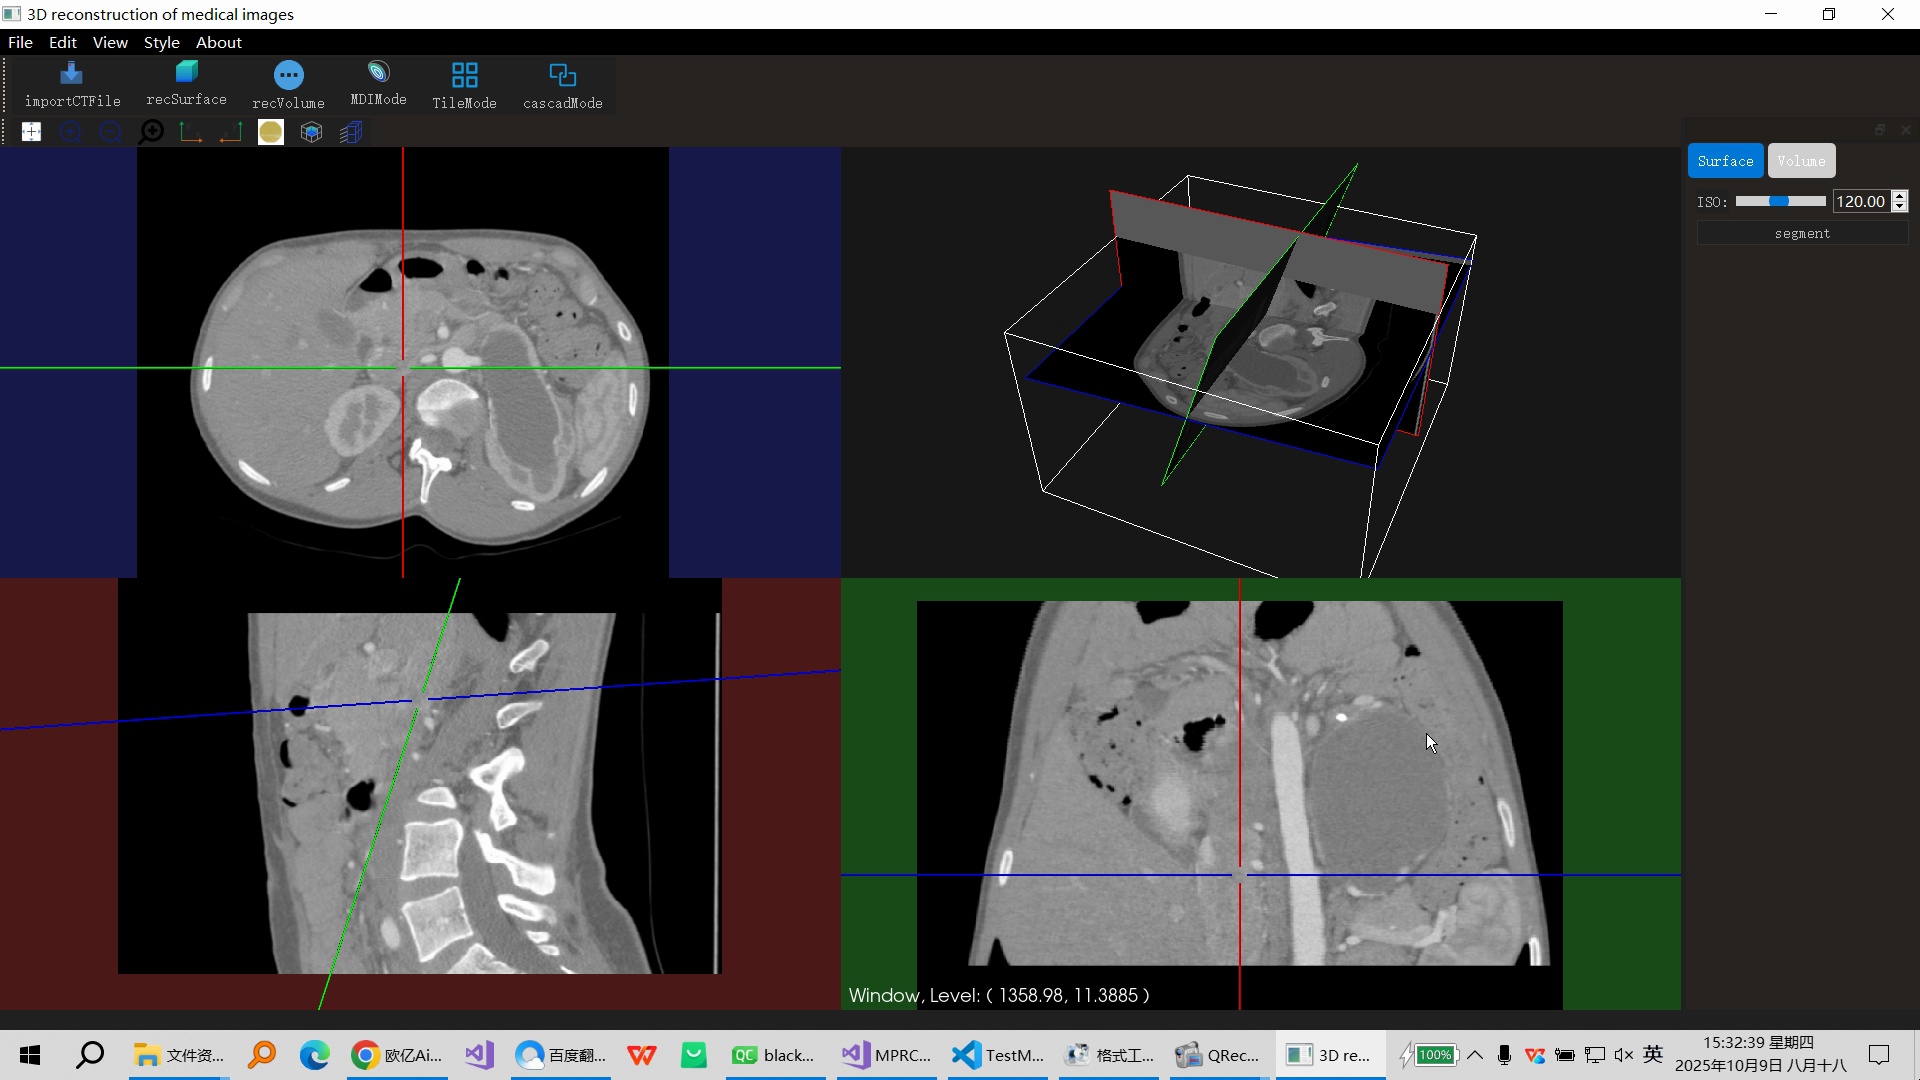Click the segment button
Image resolution: width=1920 pixels, height=1080 pixels.
[x=1802, y=233]
